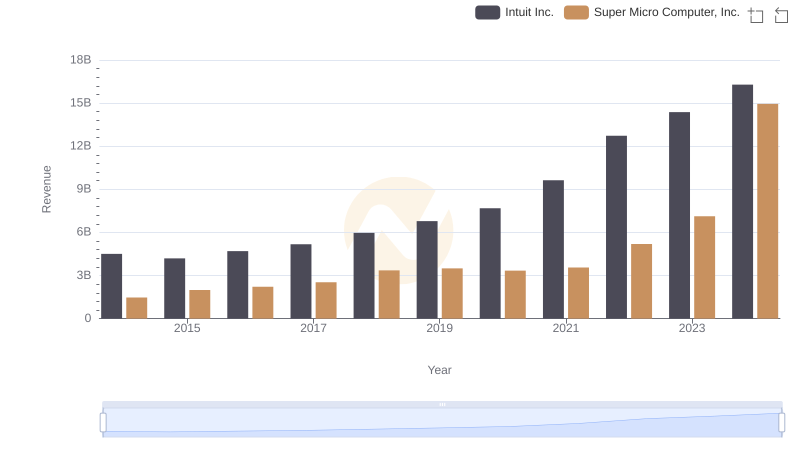800x461 pixels.
Task: Select the Intuit bar for 2017
Action: 301,281
